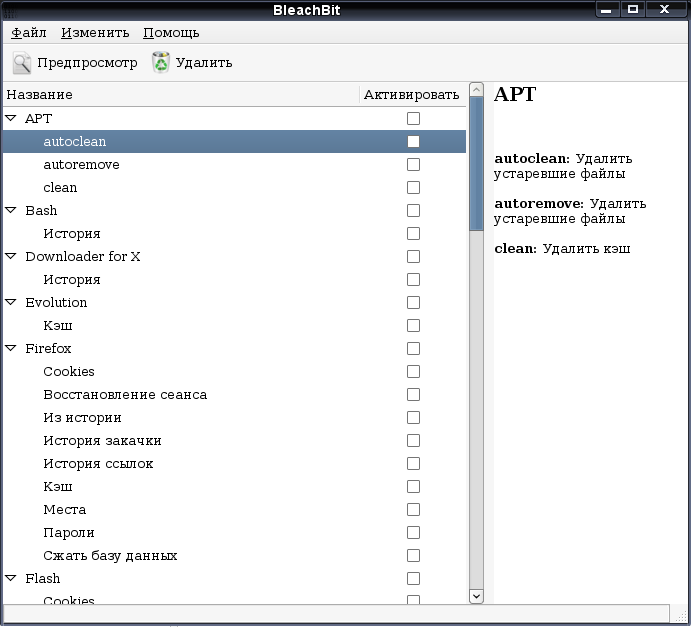Image resolution: width=691 pixels, height=627 pixels.
Task: Click the Предпросмотр button label
Action: coord(87,63)
